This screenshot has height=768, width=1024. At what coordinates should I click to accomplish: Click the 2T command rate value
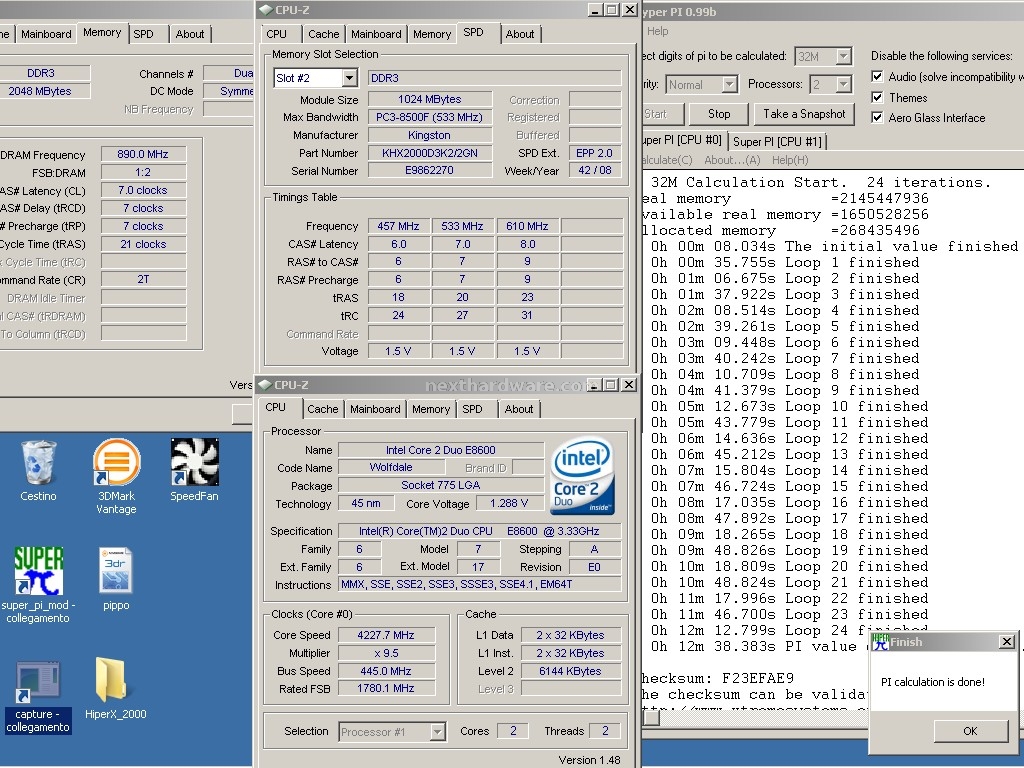tap(143, 280)
